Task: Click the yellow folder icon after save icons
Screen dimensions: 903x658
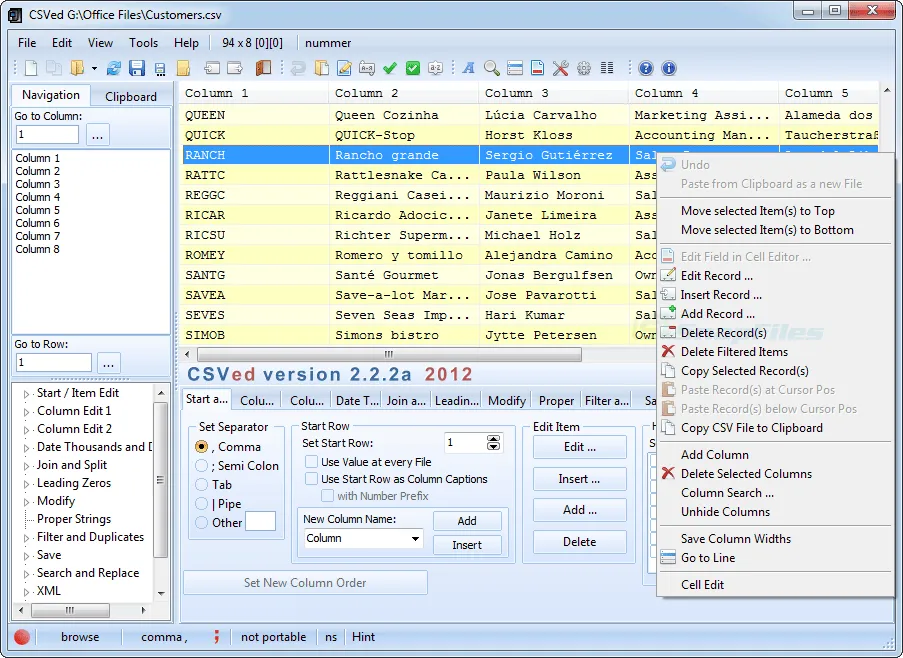Action: coord(183,68)
